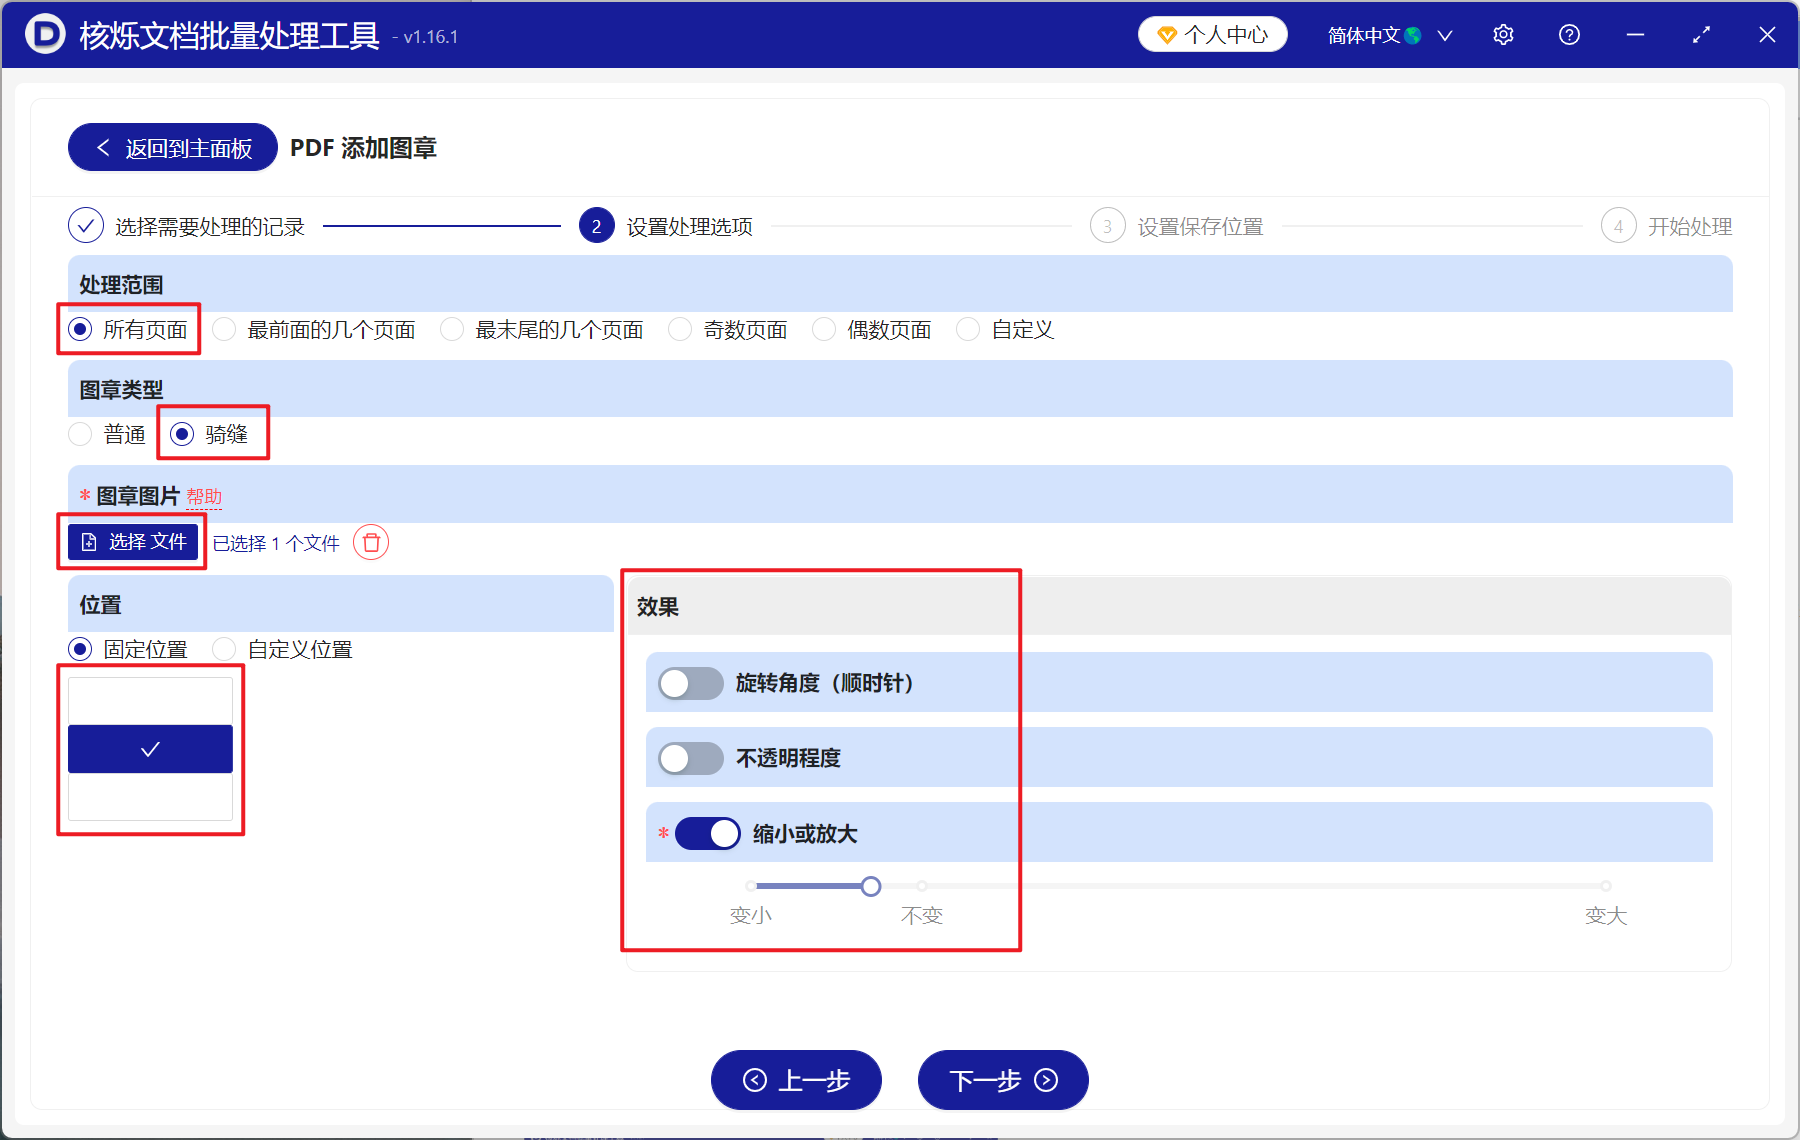
Task: Click the trash icon to remove selected stamp file
Action: (x=371, y=543)
